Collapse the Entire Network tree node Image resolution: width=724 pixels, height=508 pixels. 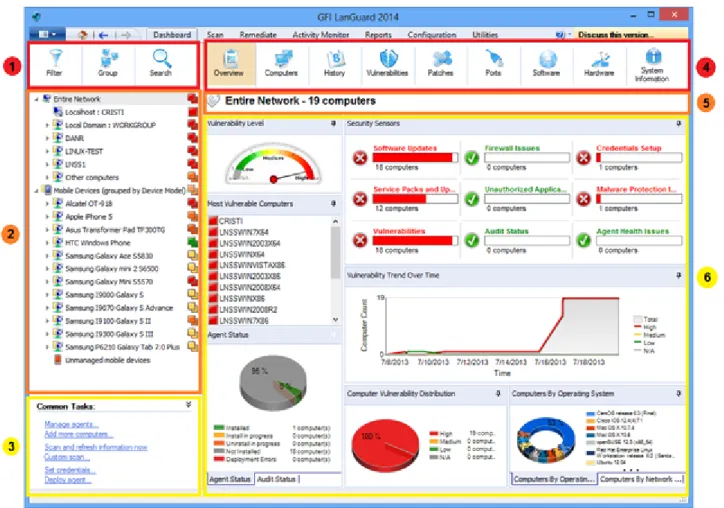36,99
